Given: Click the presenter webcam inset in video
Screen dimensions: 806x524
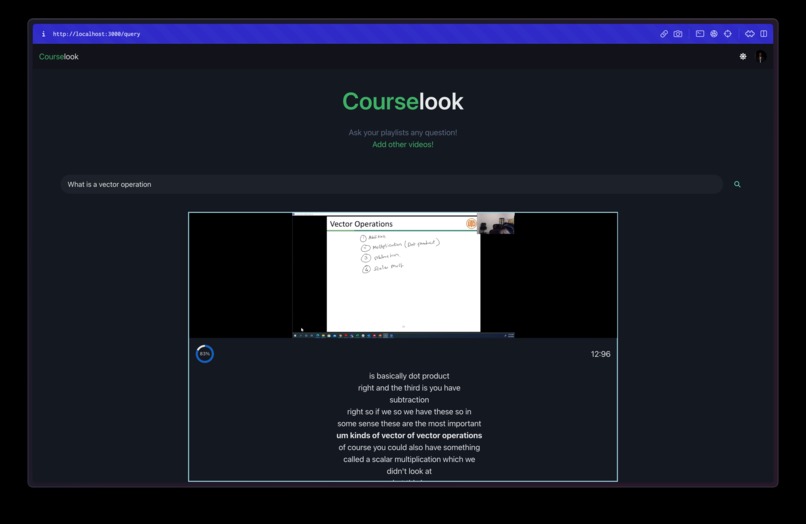Looking at the screenshot, I should pyautogui.click(x=496, y=223).
